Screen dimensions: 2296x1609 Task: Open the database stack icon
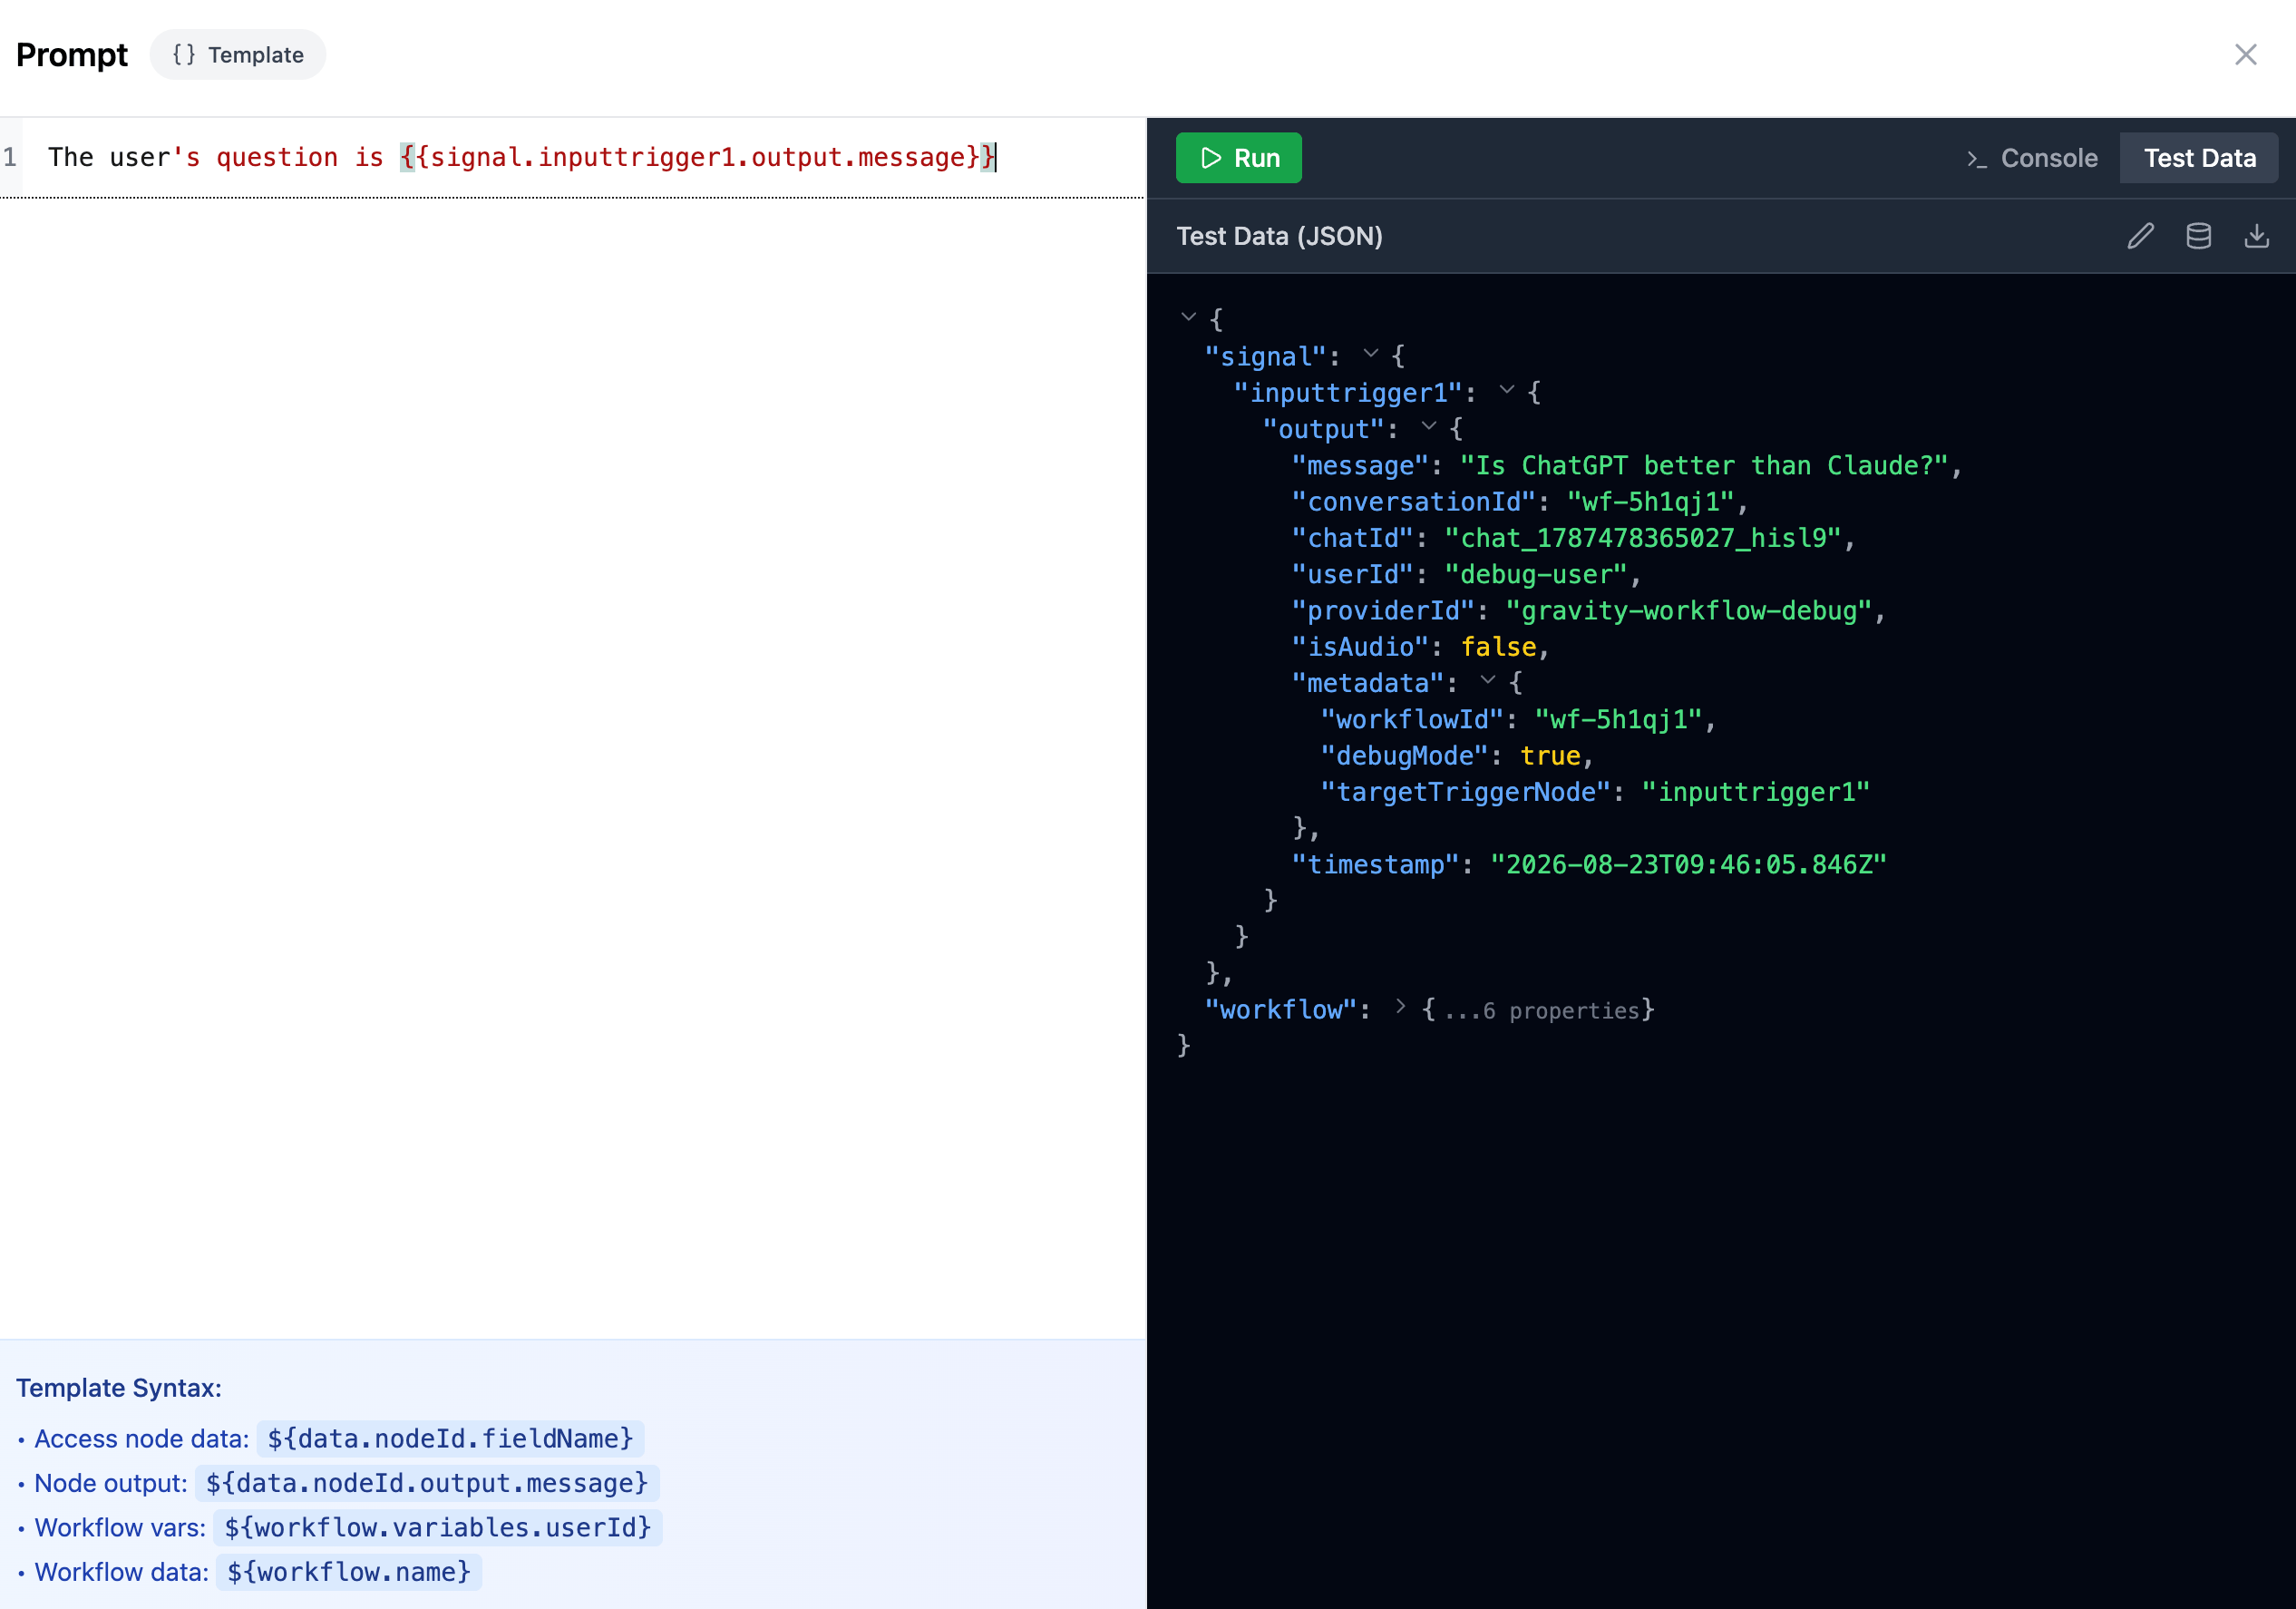click(2198, 236)
